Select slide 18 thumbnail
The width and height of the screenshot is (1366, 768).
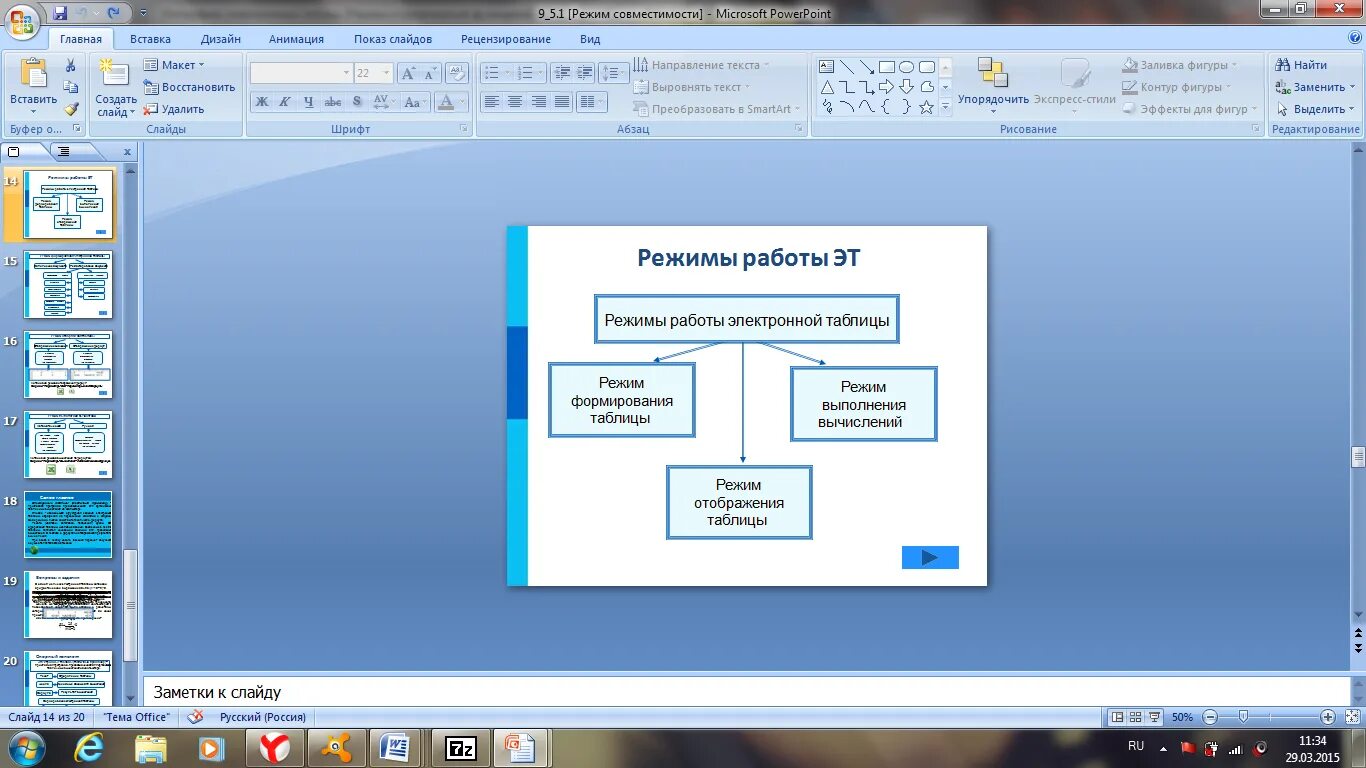(68, 525)
